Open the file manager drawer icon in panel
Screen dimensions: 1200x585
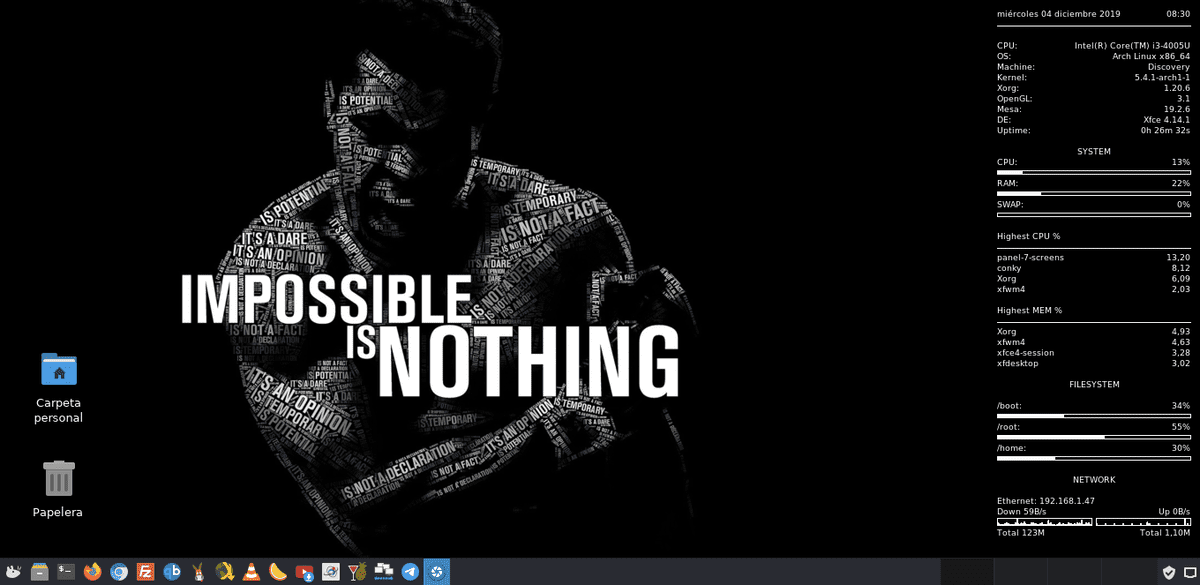click(x=40, y=572)
